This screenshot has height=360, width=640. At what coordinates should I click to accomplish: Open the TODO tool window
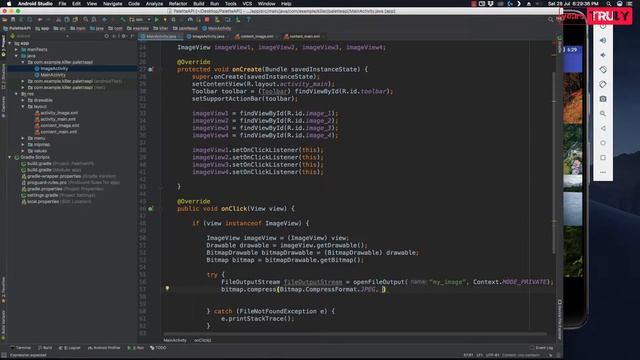(x=158, y=348)
